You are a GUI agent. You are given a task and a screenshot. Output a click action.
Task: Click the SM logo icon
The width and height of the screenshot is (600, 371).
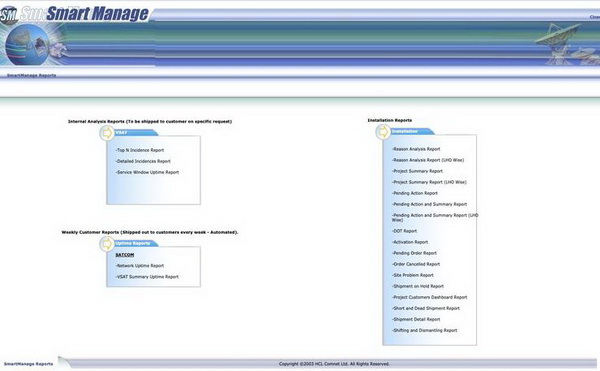click(x=9, y=16)
